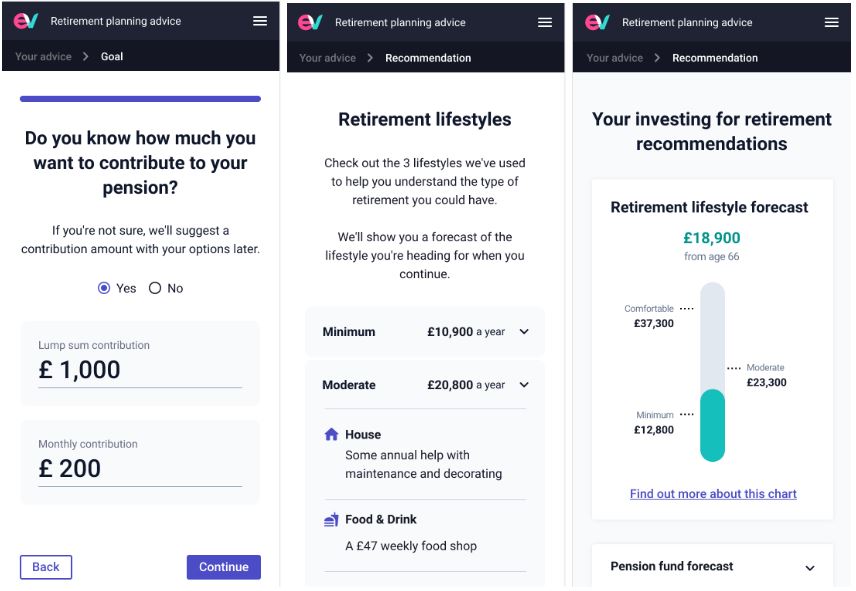
Task: Click the House icon in Moderate lifestyle
Action: 331,434
